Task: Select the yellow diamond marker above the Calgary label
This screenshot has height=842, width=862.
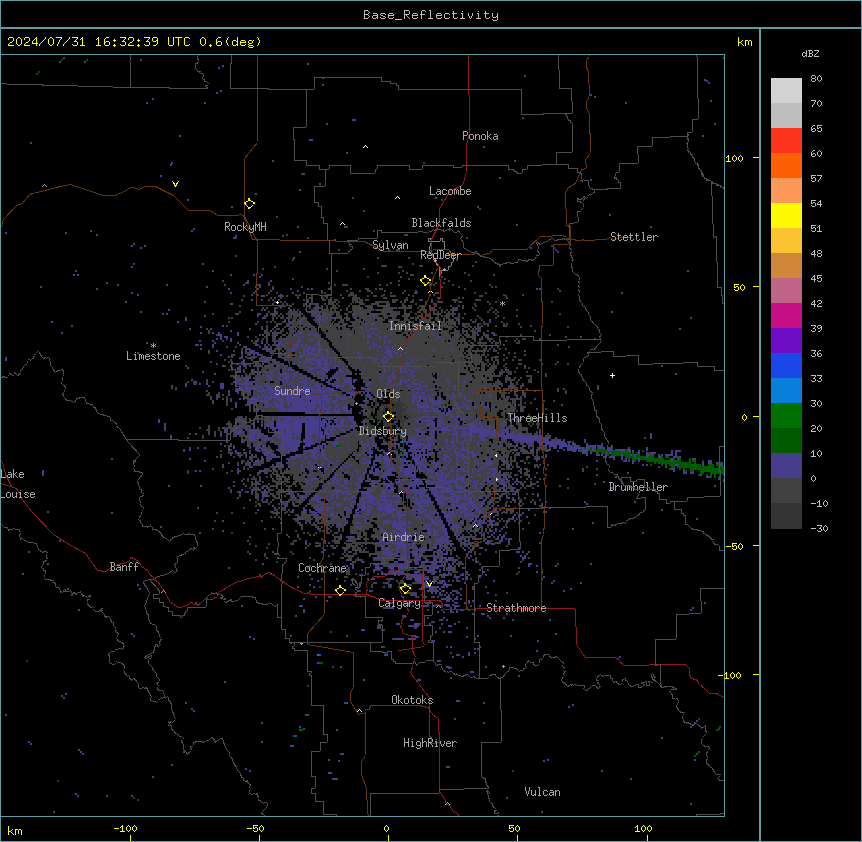Action: [405, 589]
